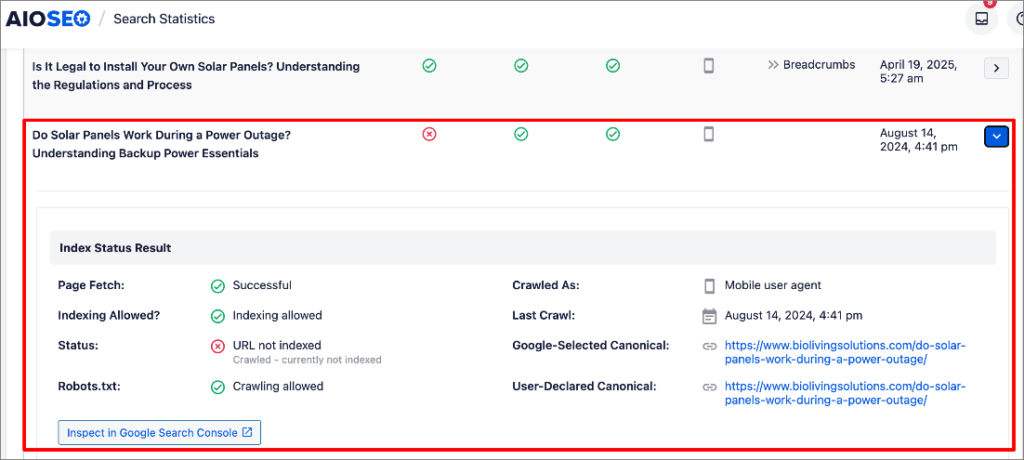
Task: Click the Successful page fetch text
Action: (x=262, y=286)
